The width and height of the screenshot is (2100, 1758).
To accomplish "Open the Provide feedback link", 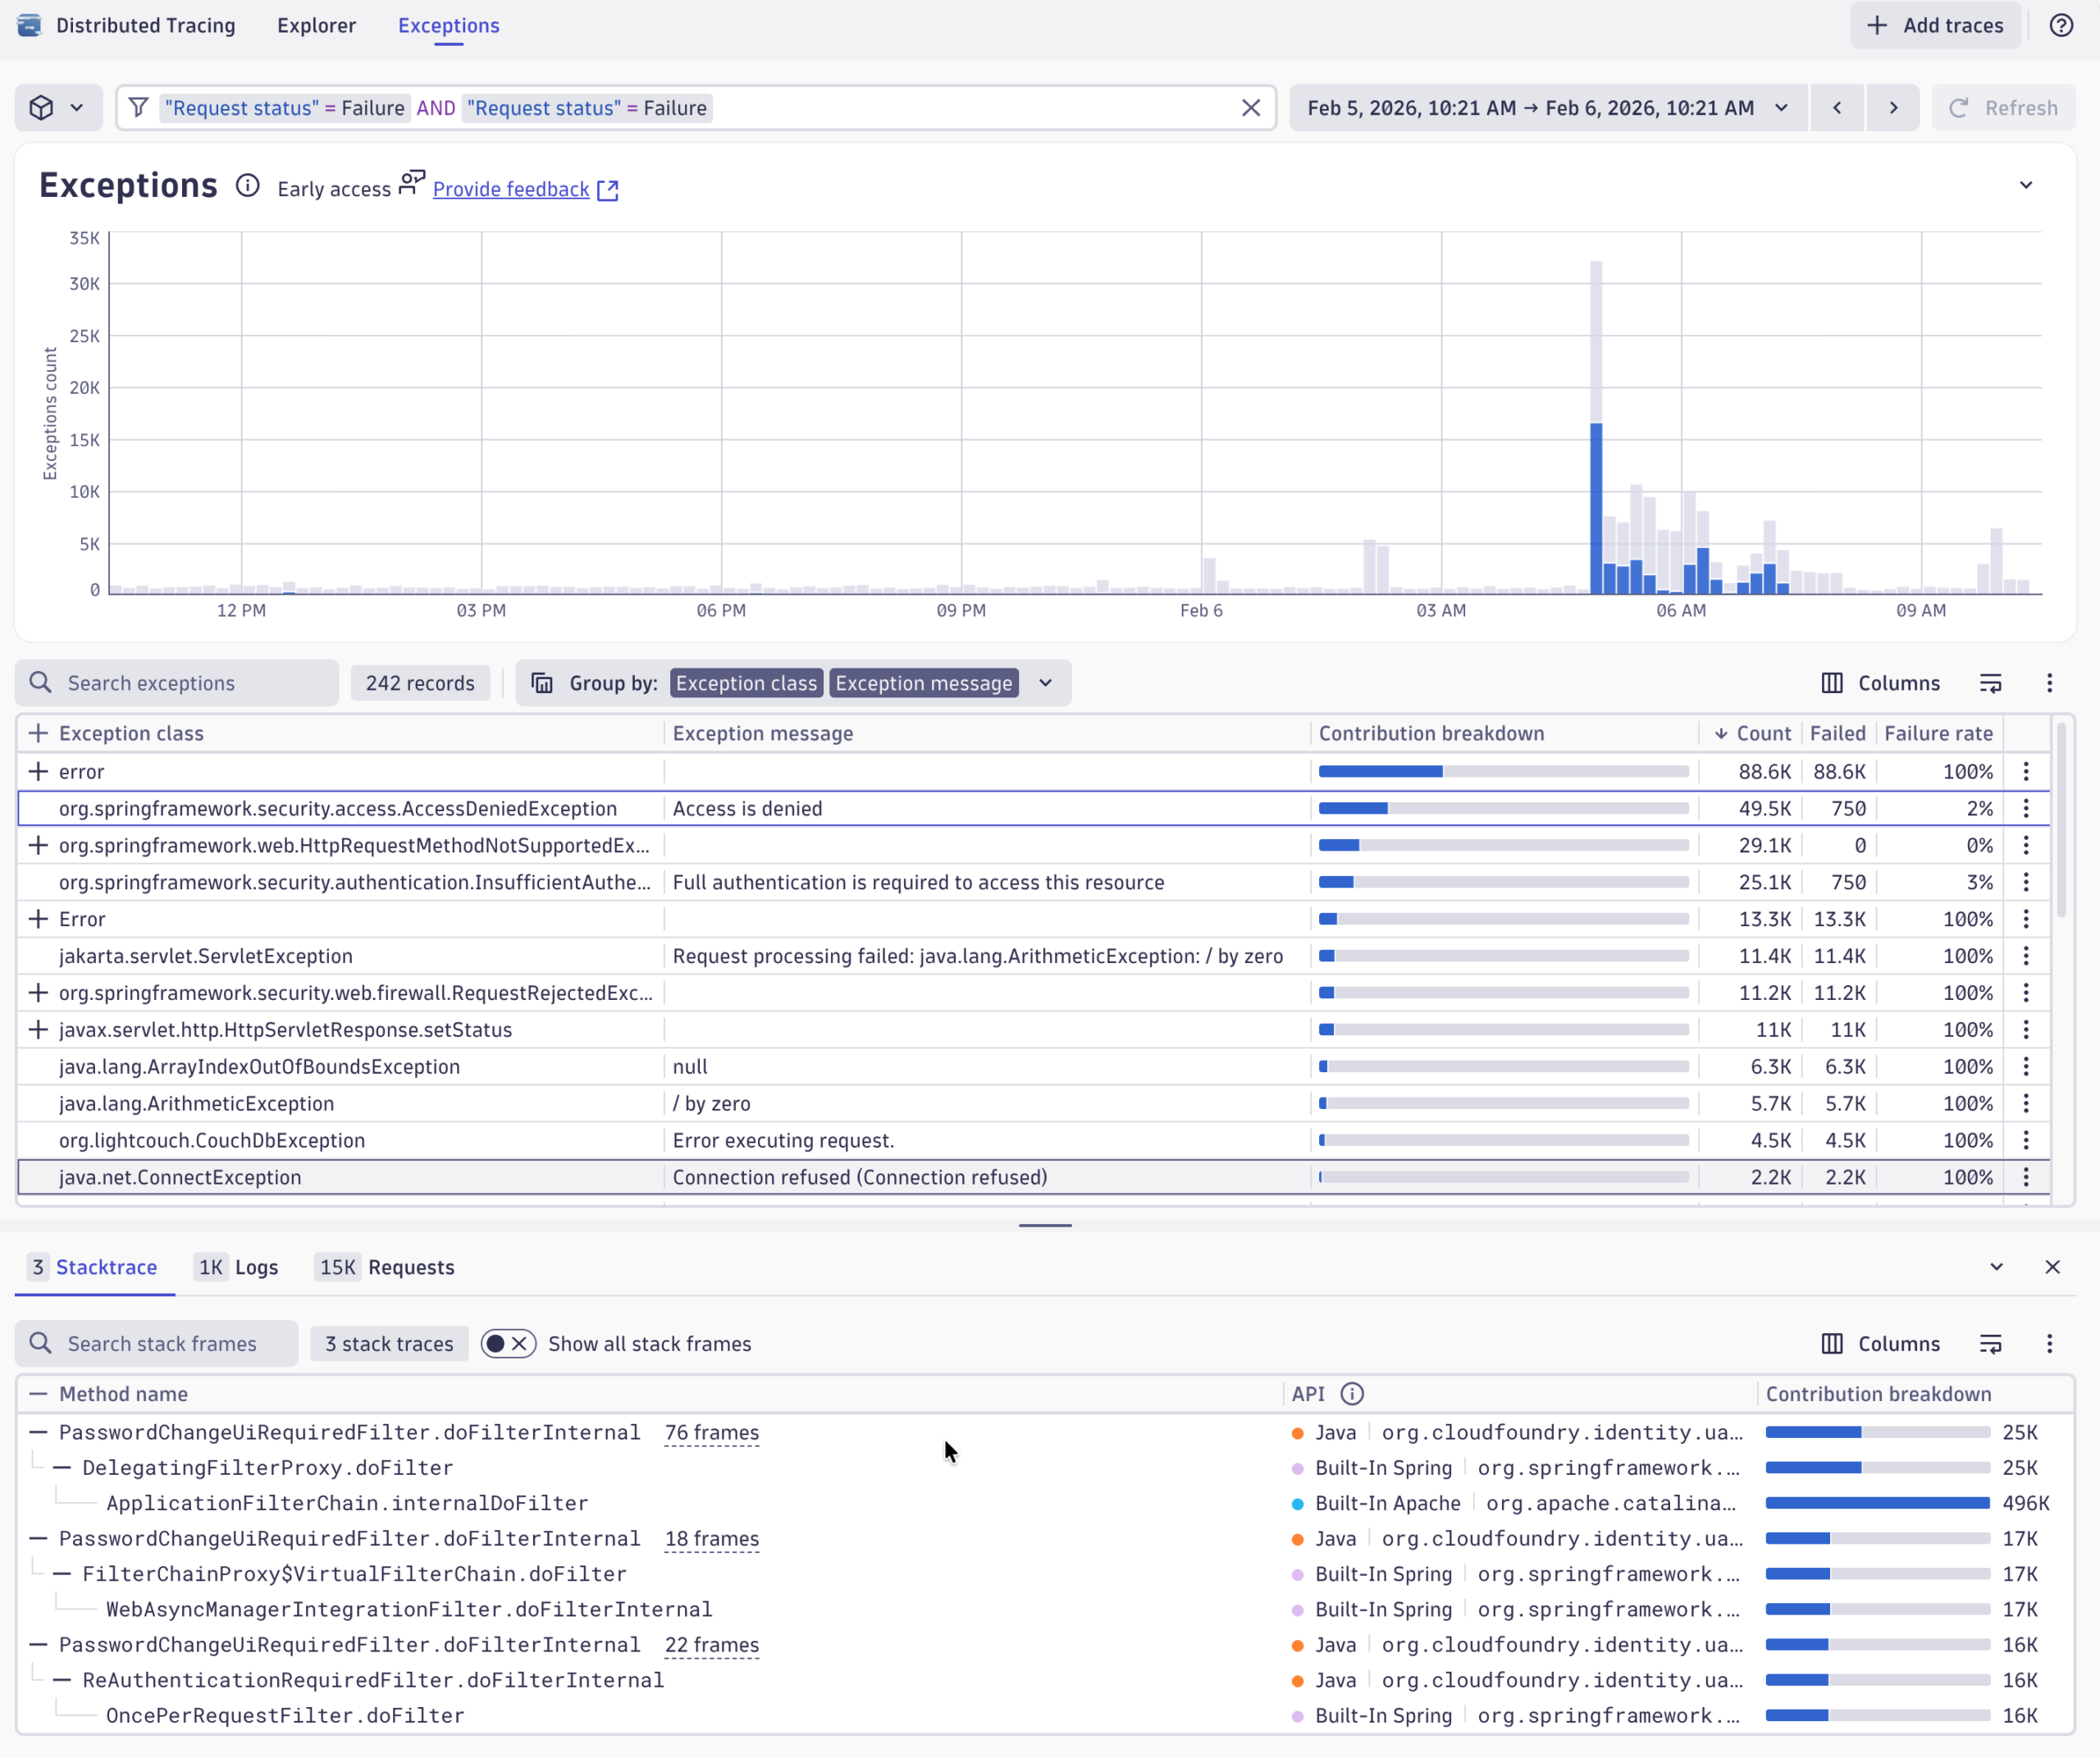I will (x=511, y=189).
